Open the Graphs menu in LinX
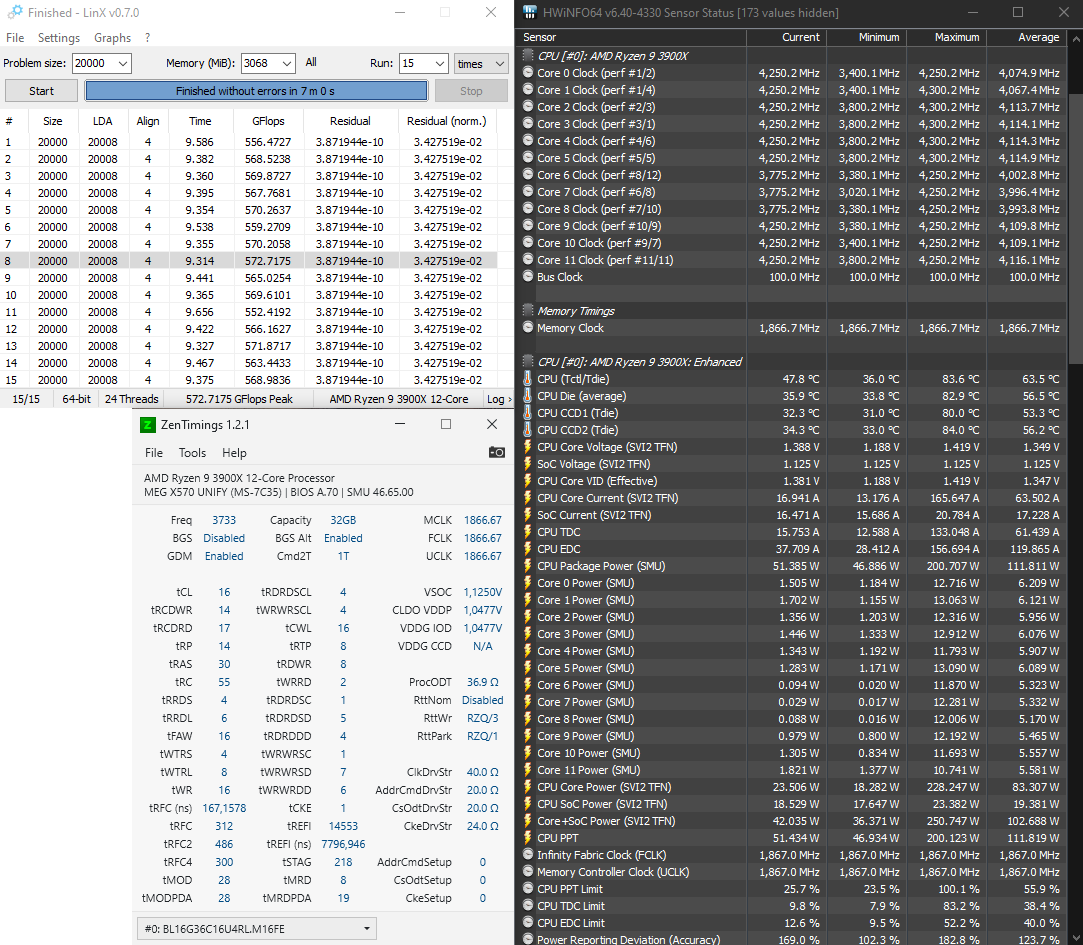Screen dimensions: 1083x945 point(113,38)
